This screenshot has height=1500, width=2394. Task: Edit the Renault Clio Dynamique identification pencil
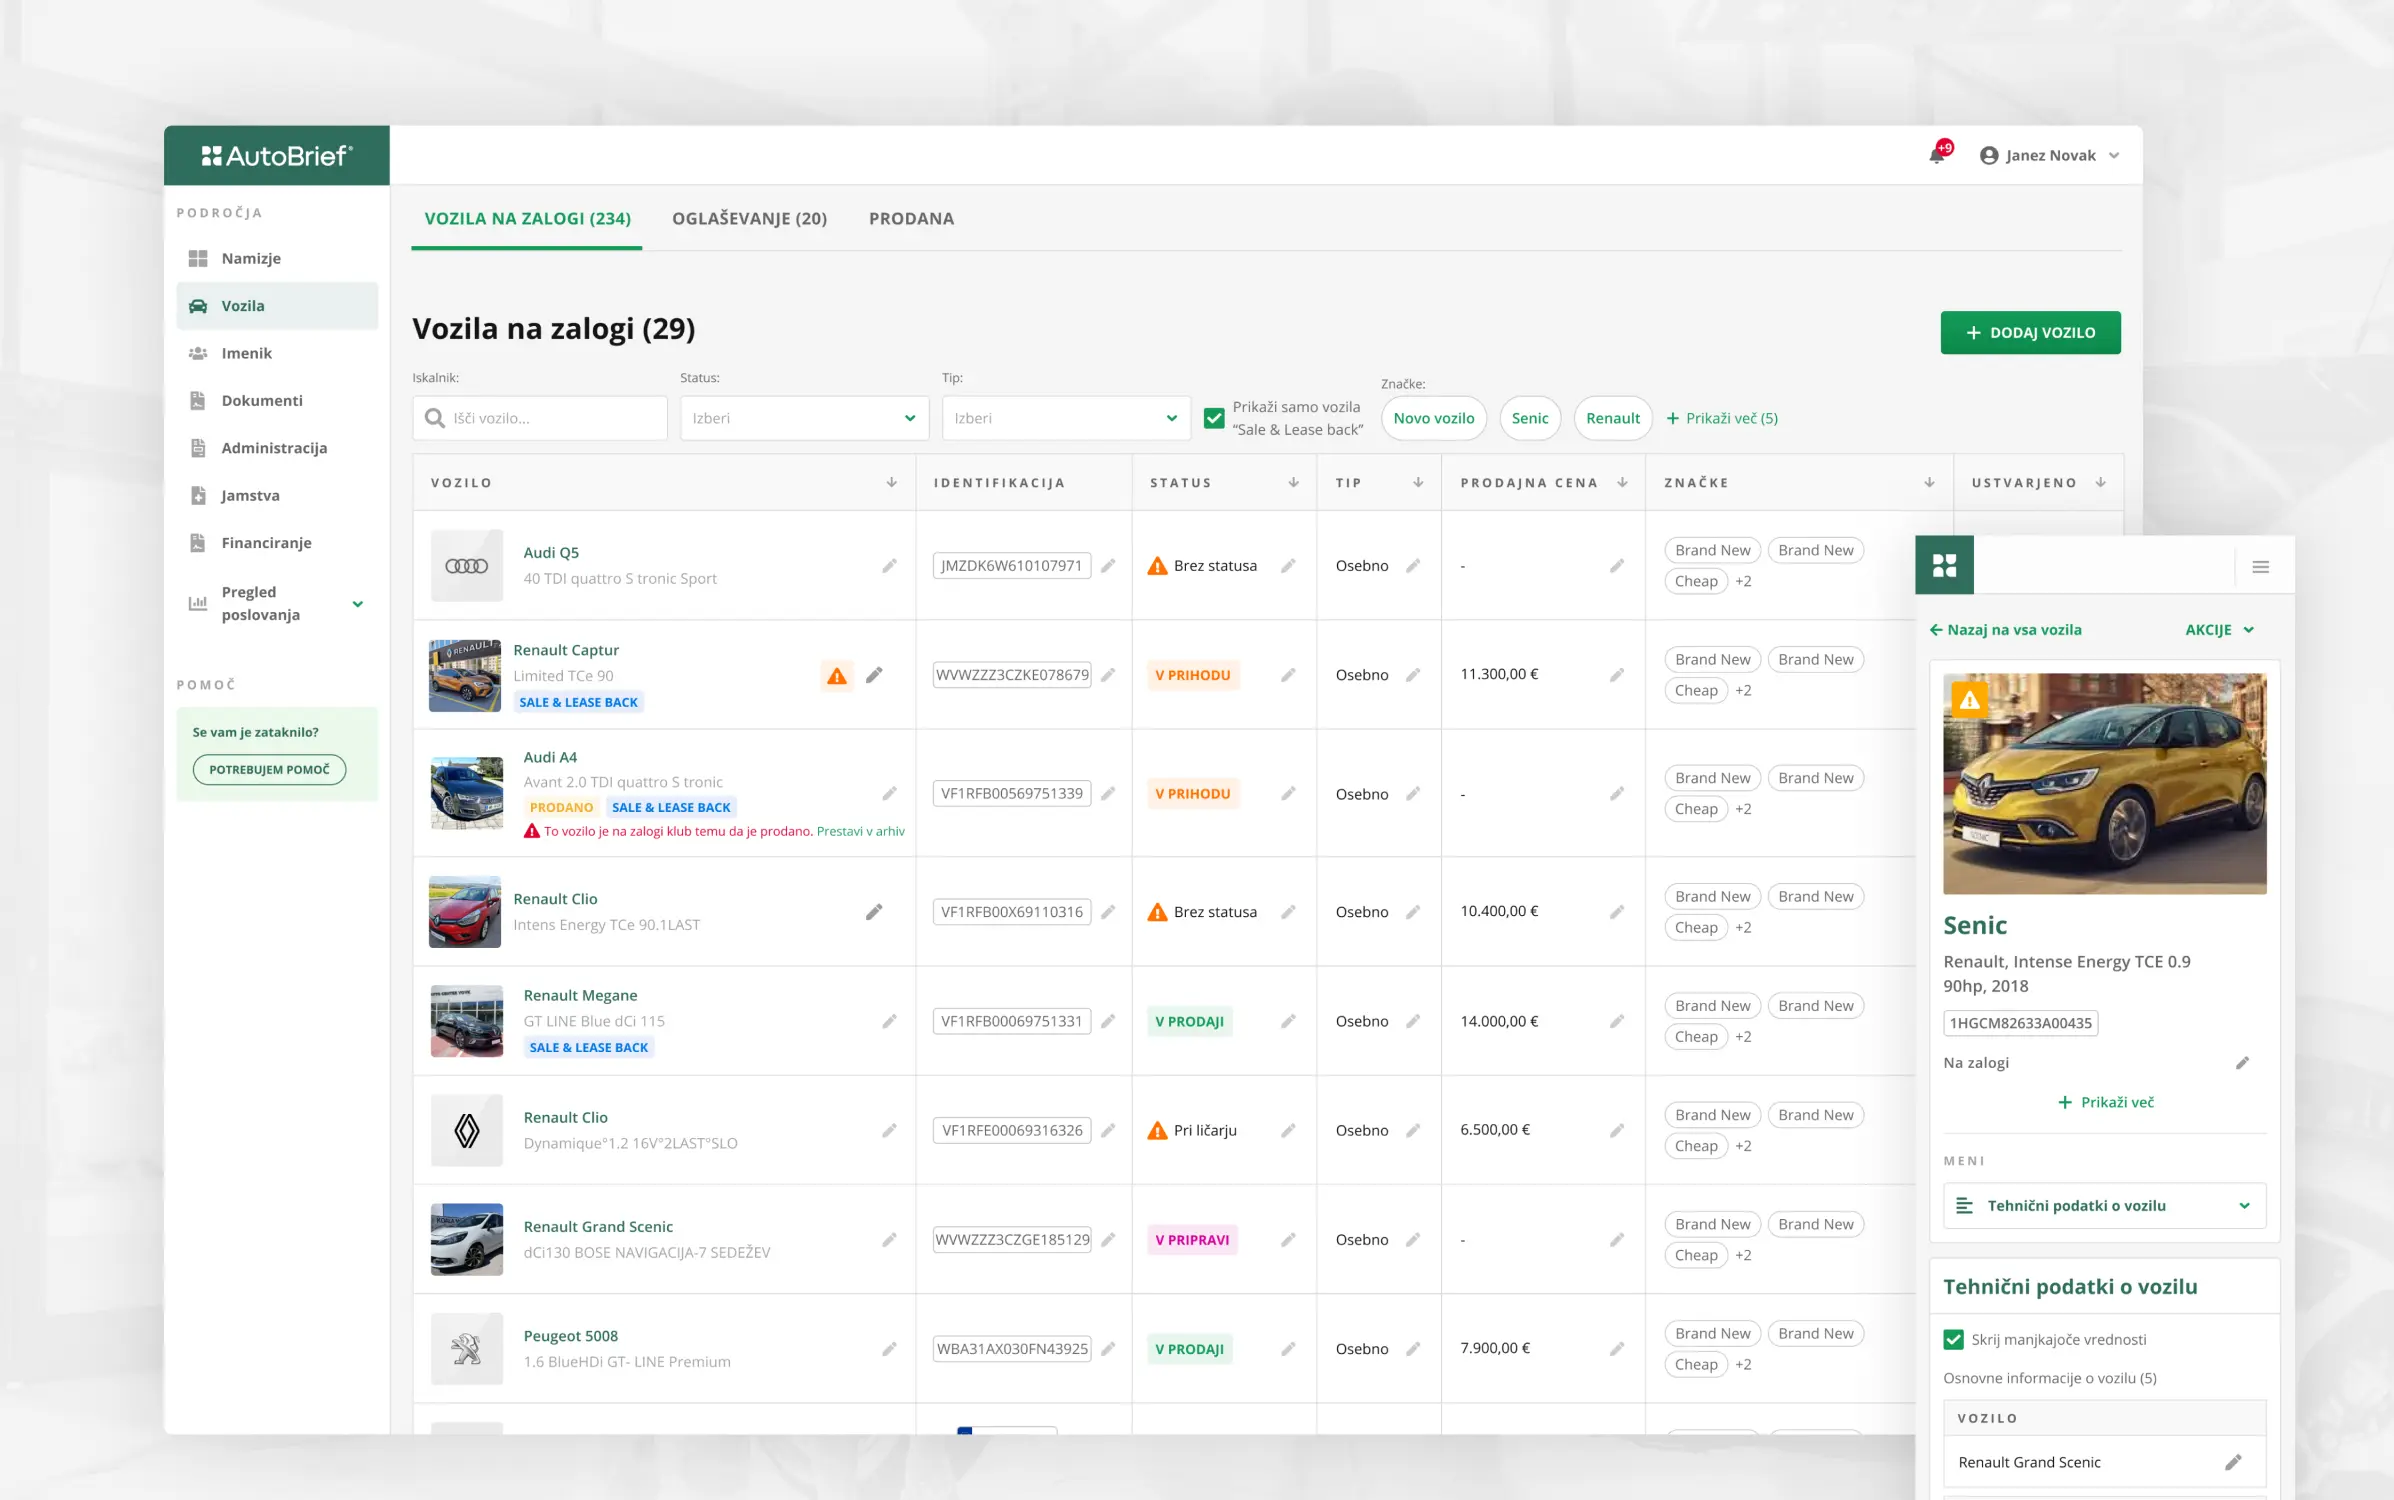click(x=1108, y=1130)
